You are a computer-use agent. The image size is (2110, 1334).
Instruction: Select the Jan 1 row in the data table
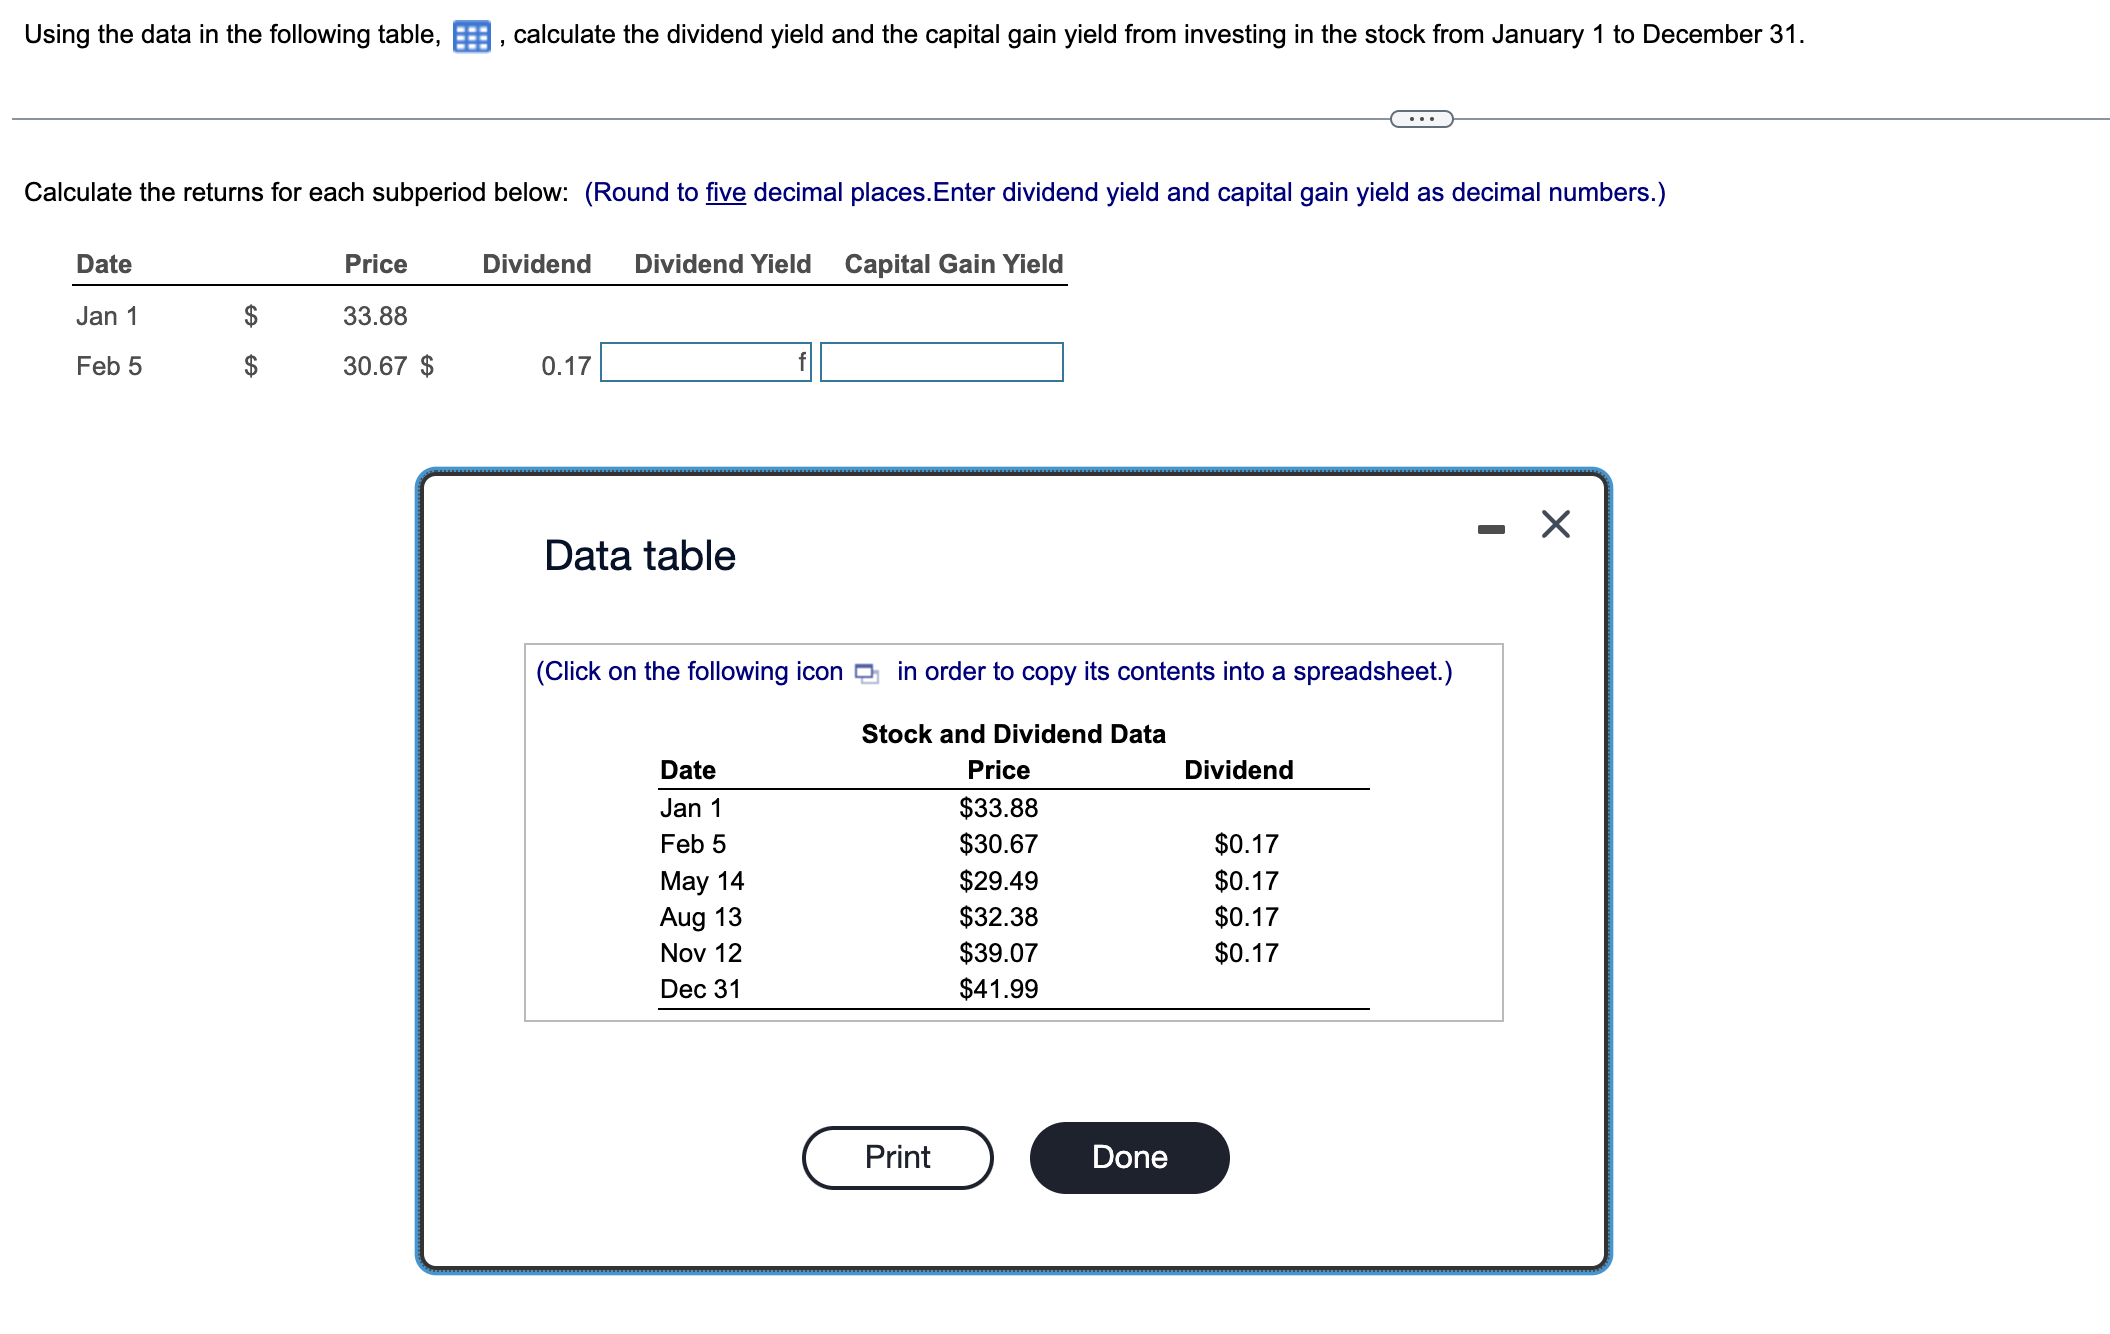coord(690,807)
